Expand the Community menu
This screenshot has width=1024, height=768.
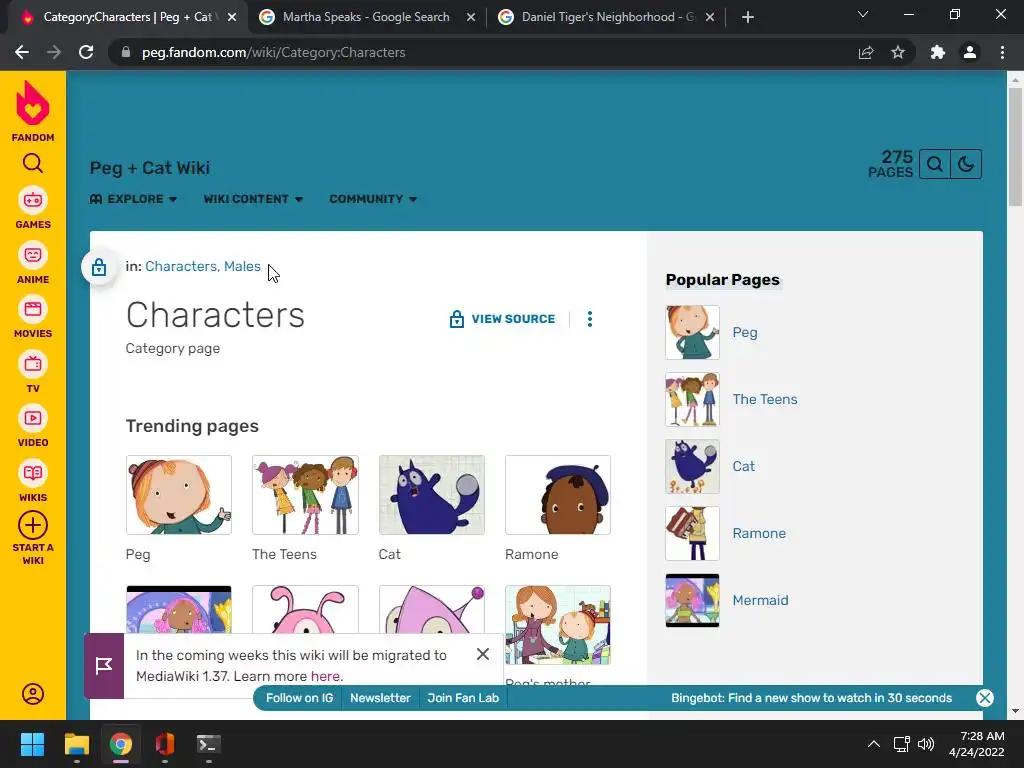pos(373,199)
